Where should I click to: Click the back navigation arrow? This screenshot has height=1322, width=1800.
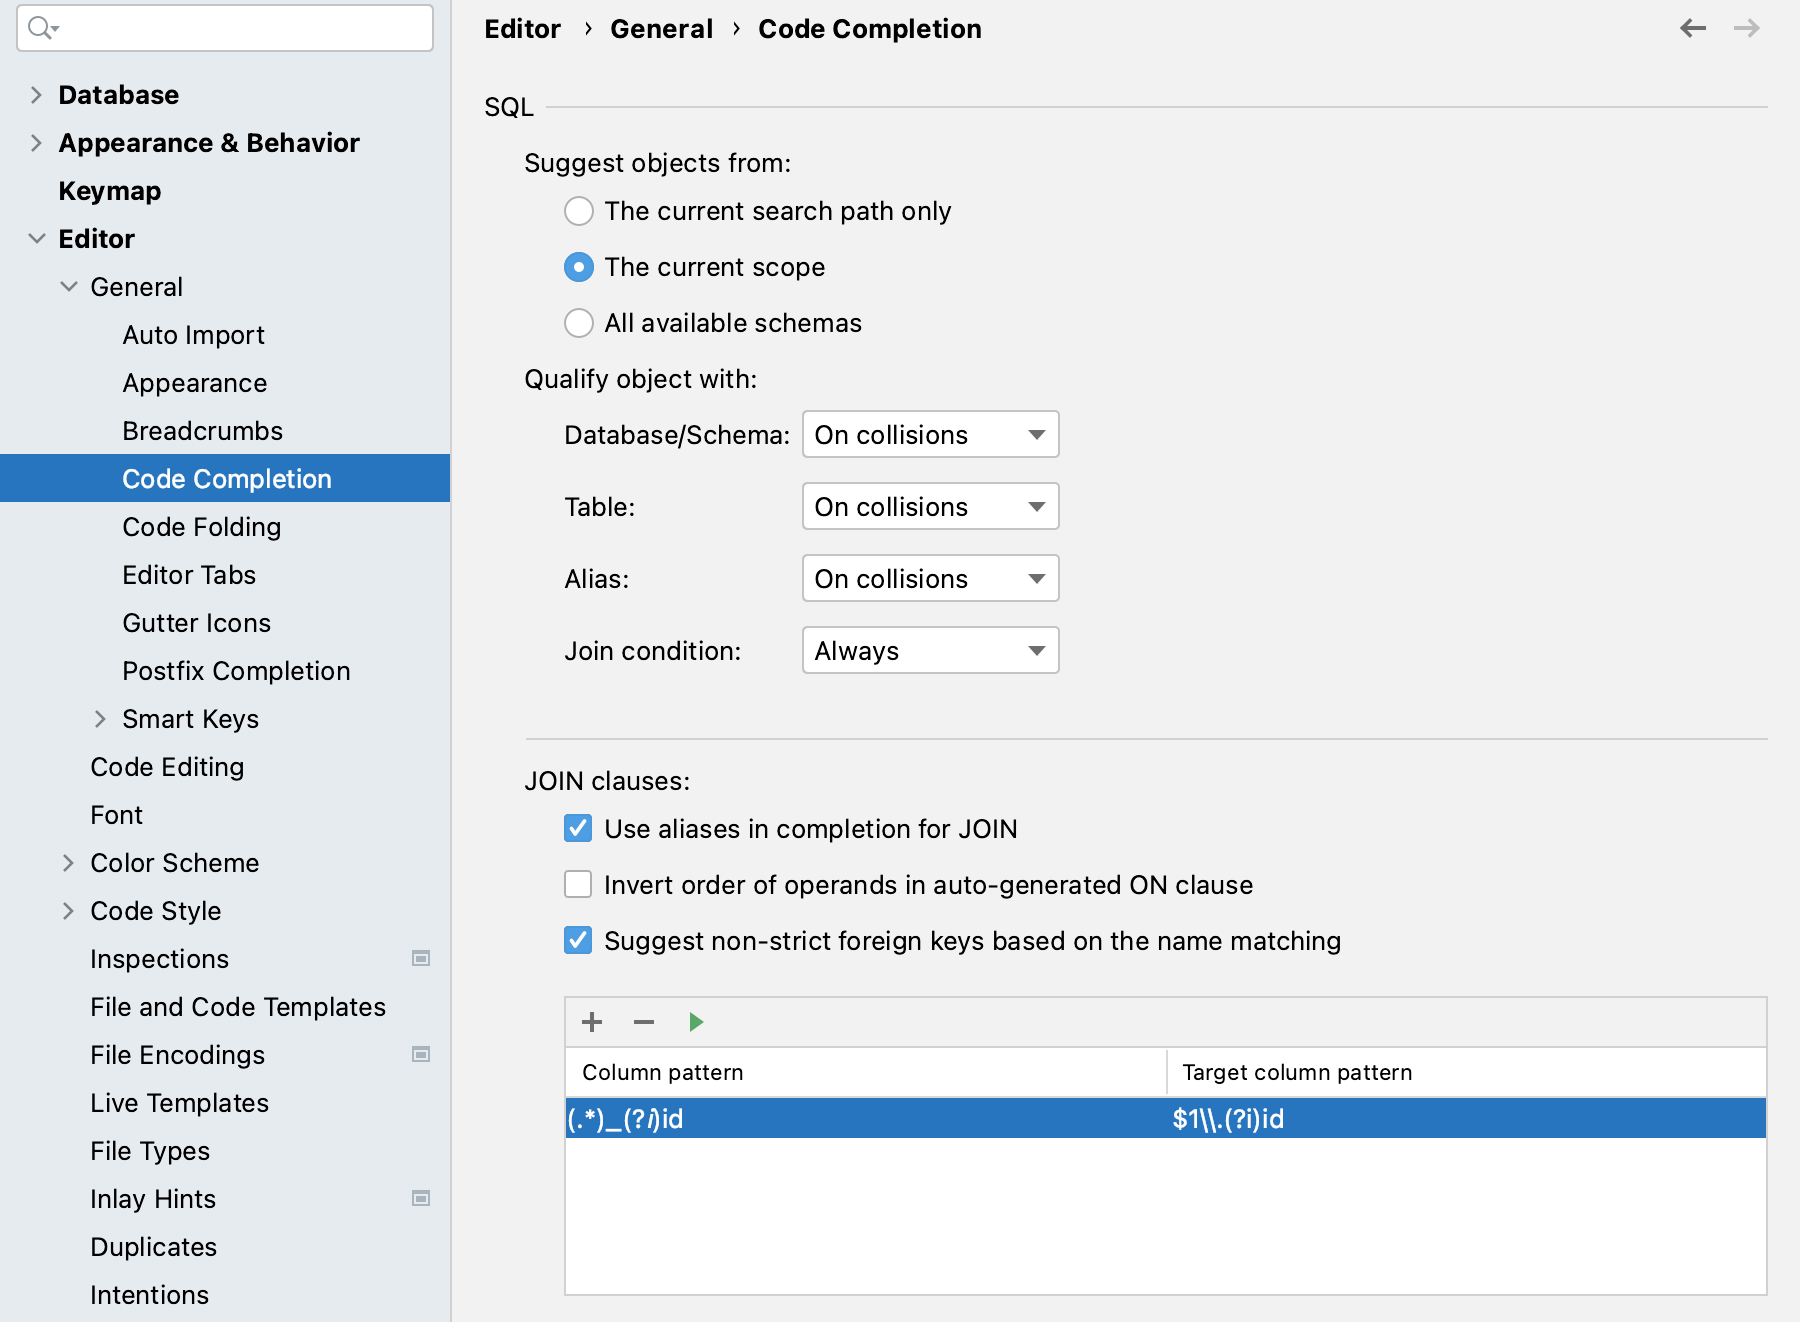(1694, 28)
